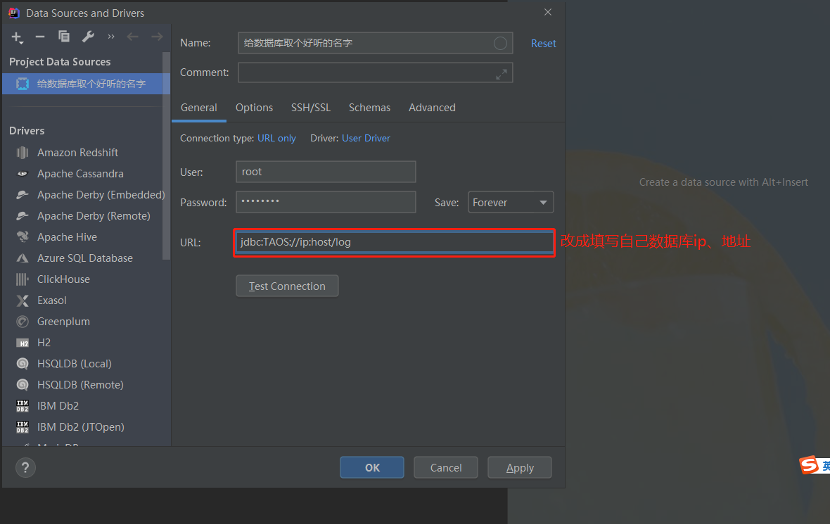Click the Project Data Sources heading
Screen dimensions: 830x524
click(60, 62)
